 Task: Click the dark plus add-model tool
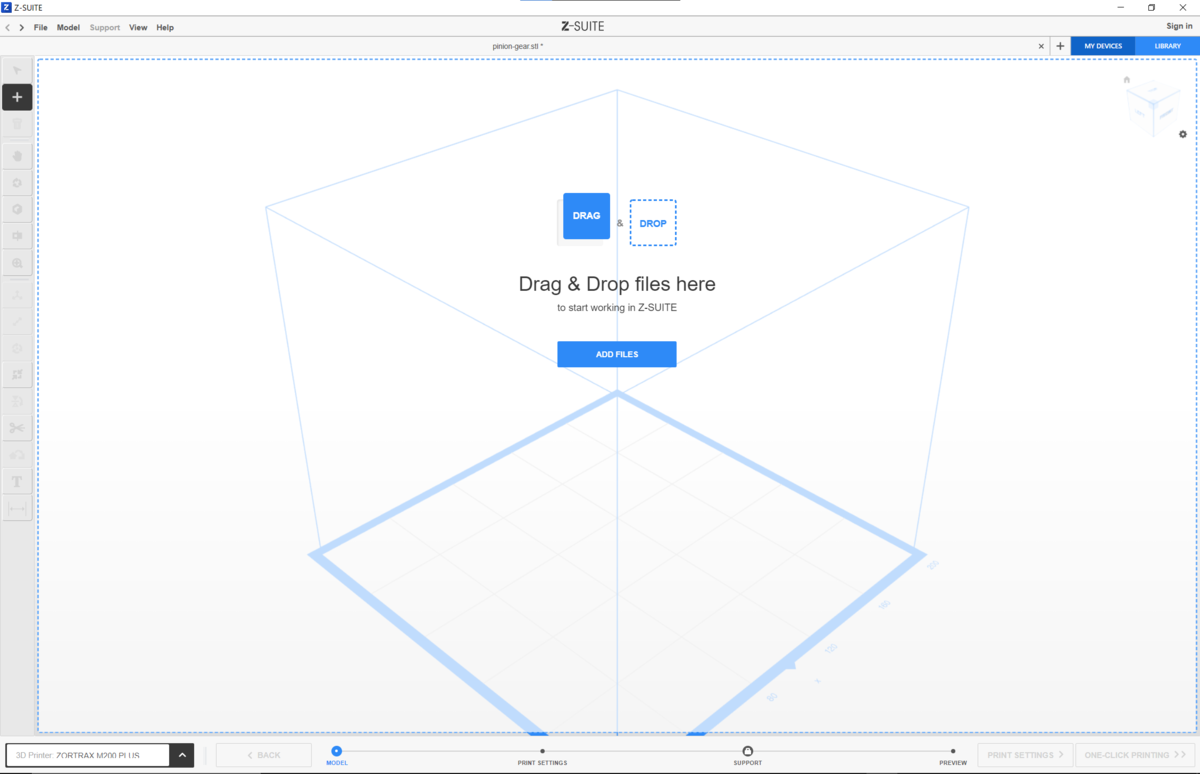tap(17, 97)
